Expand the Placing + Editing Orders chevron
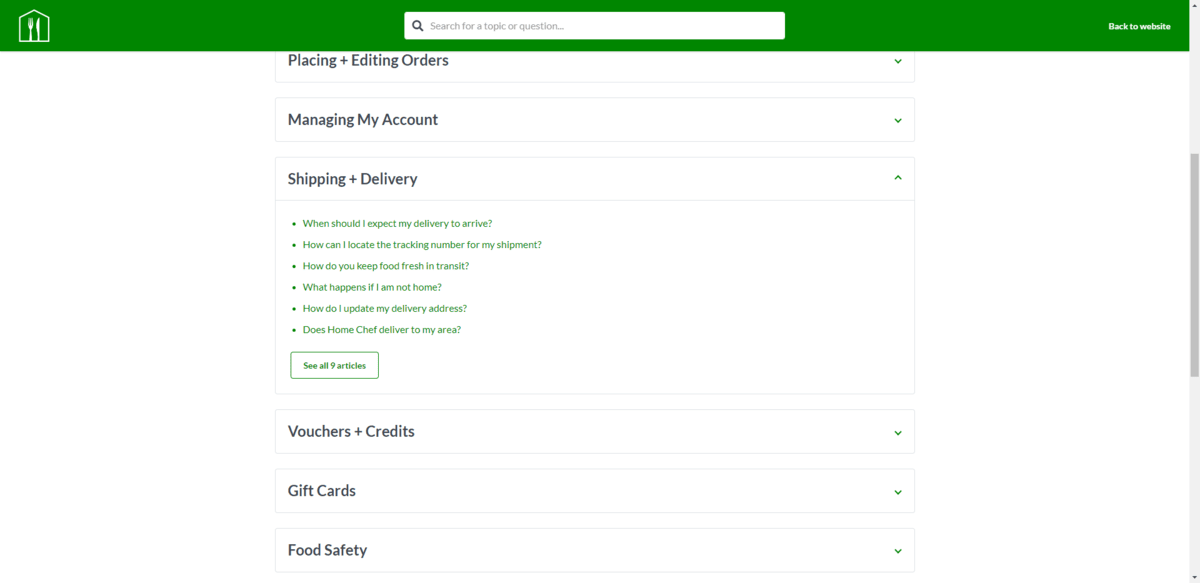 [898, 61]
